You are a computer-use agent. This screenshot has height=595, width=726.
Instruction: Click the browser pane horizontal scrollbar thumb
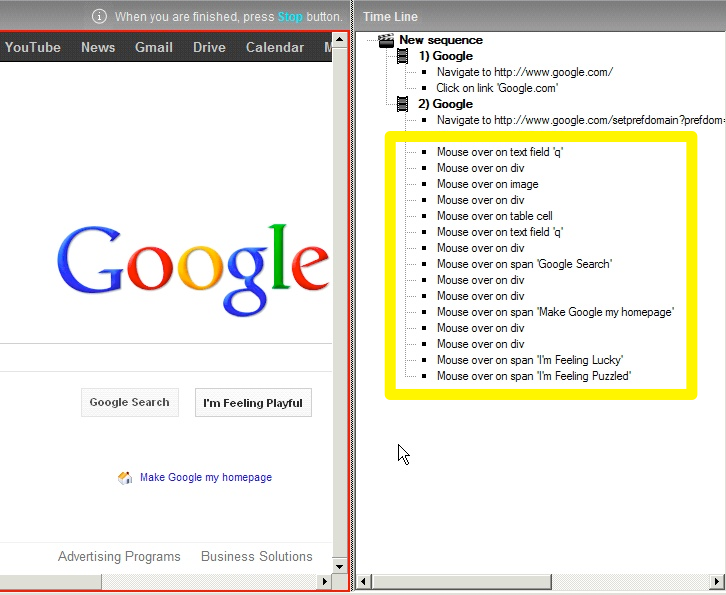[50, 582]
